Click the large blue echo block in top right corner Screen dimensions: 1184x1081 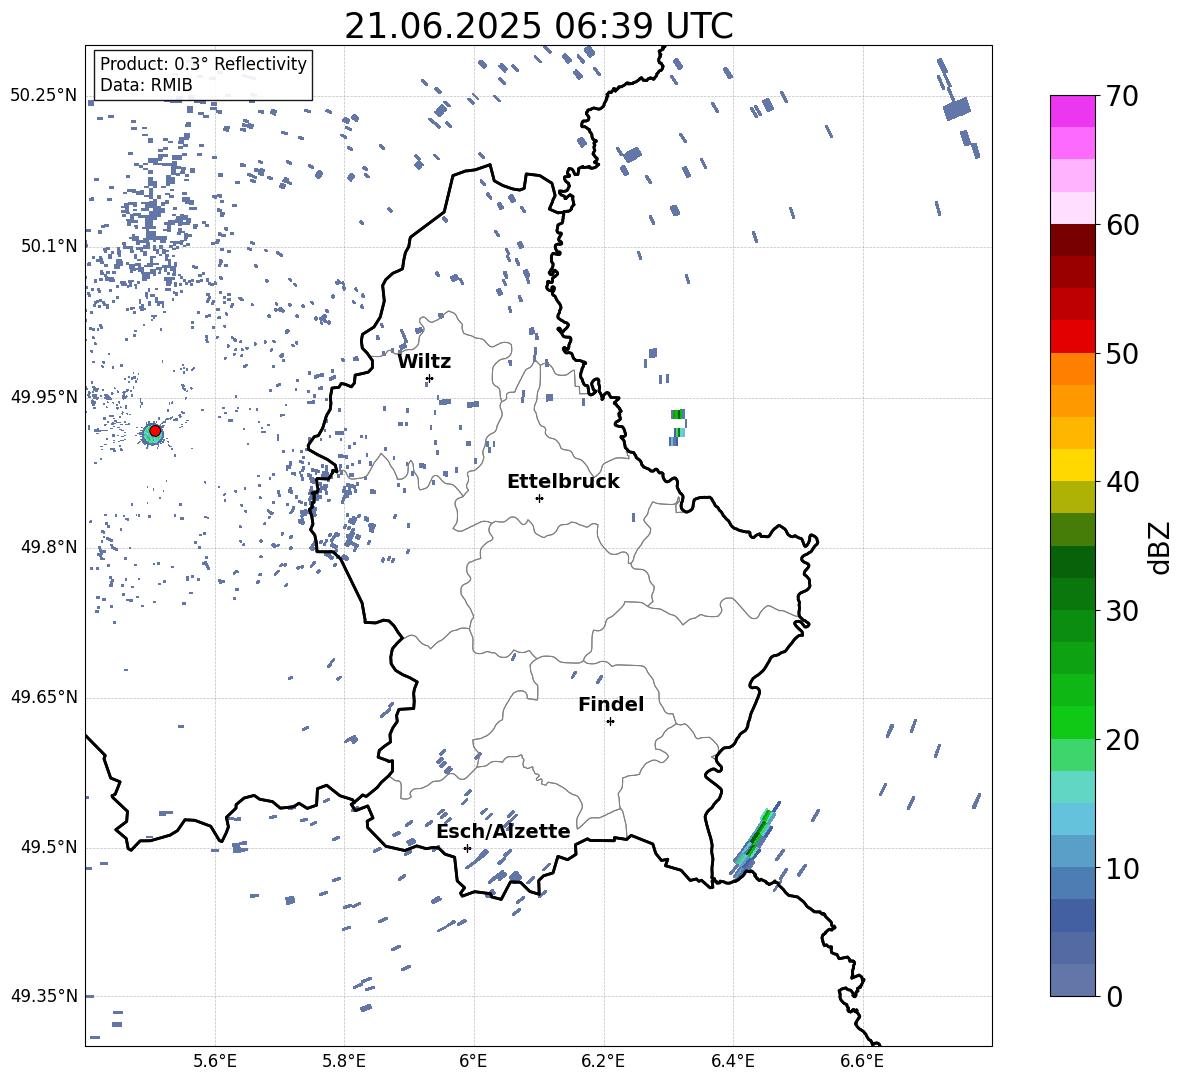click(x=957, y=109)
